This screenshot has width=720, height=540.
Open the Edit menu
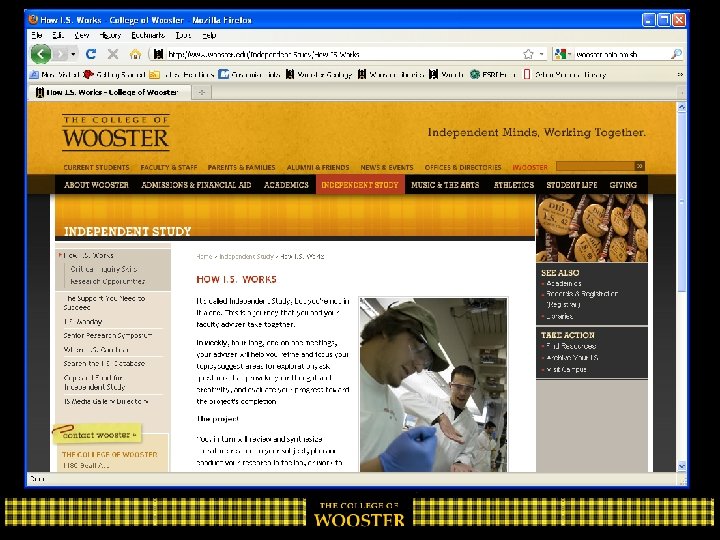click(x=58, y=35)
